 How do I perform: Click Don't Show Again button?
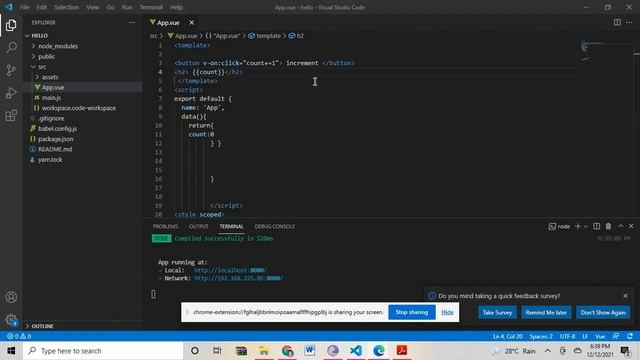point(603,312)
